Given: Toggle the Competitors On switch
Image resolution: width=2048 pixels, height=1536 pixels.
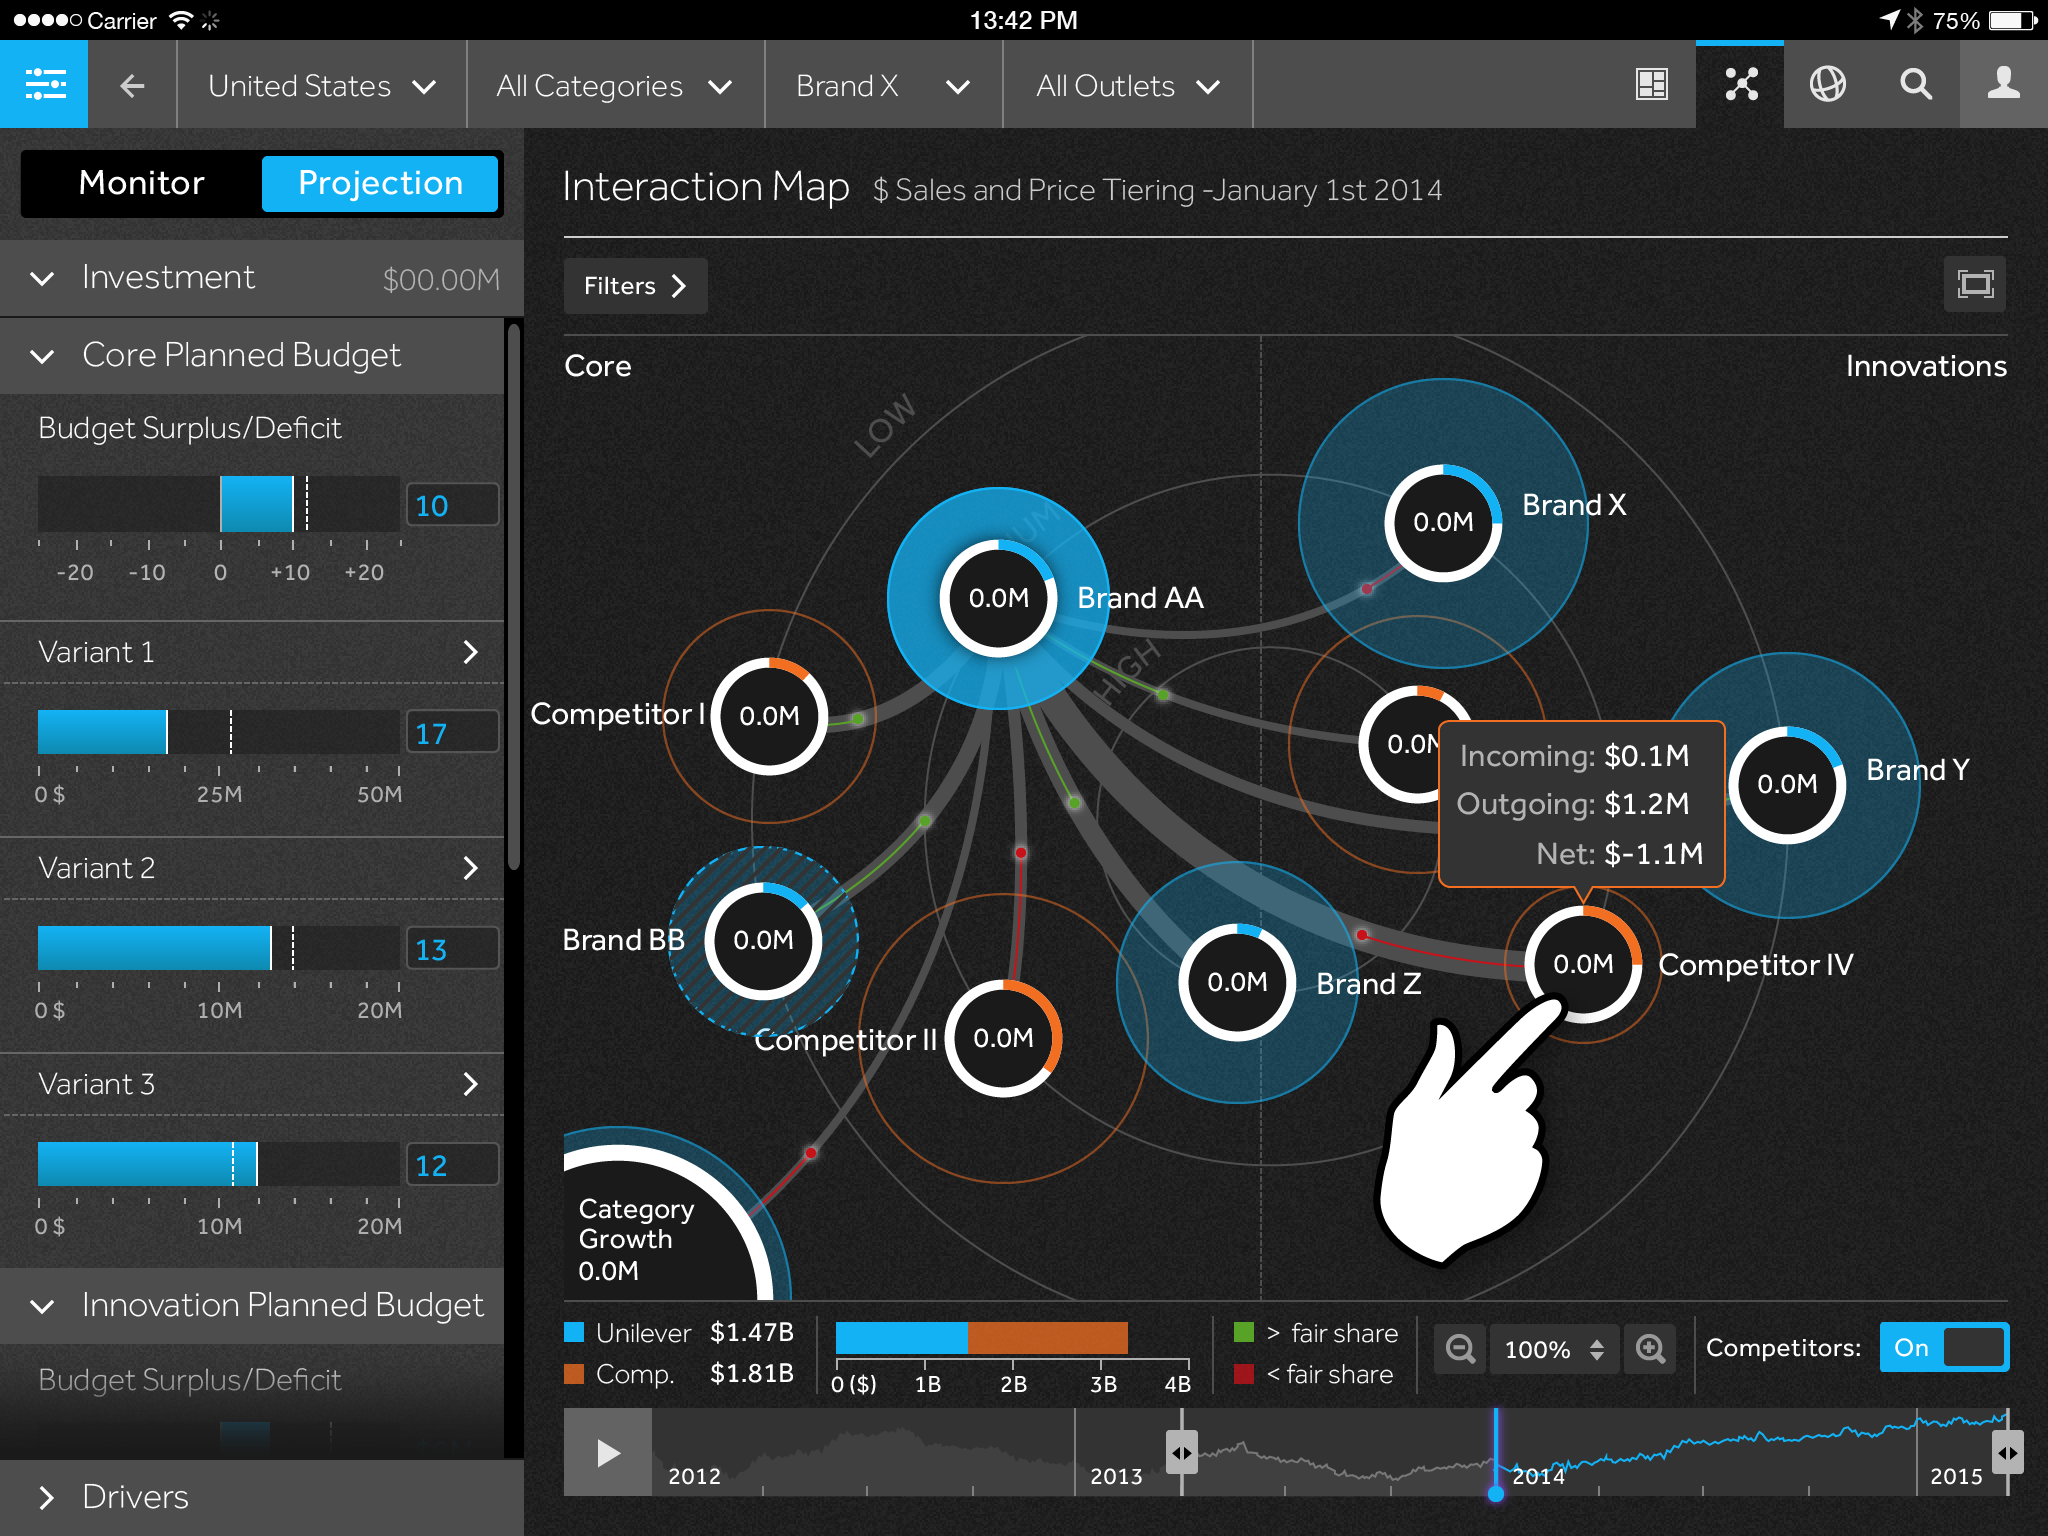Looking at the screenshot, I should (1943, 1348).
